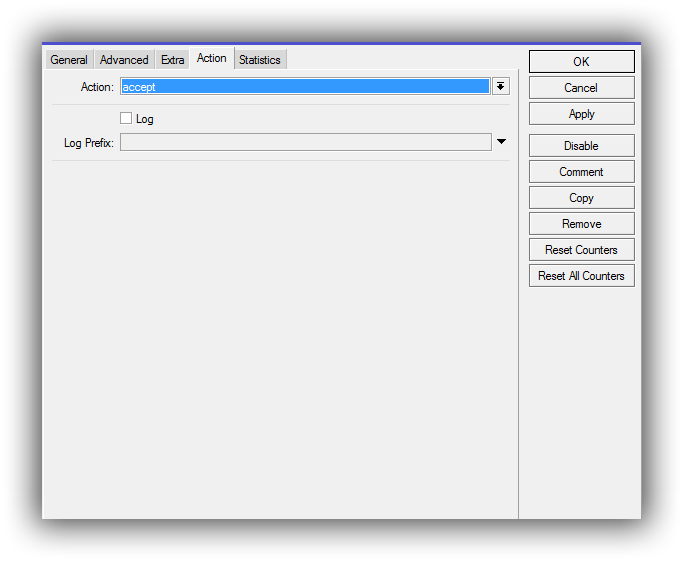Click the Log Prefix input field
The height and width of the screenshot is (561, 684).
click(x=306, y=142)
